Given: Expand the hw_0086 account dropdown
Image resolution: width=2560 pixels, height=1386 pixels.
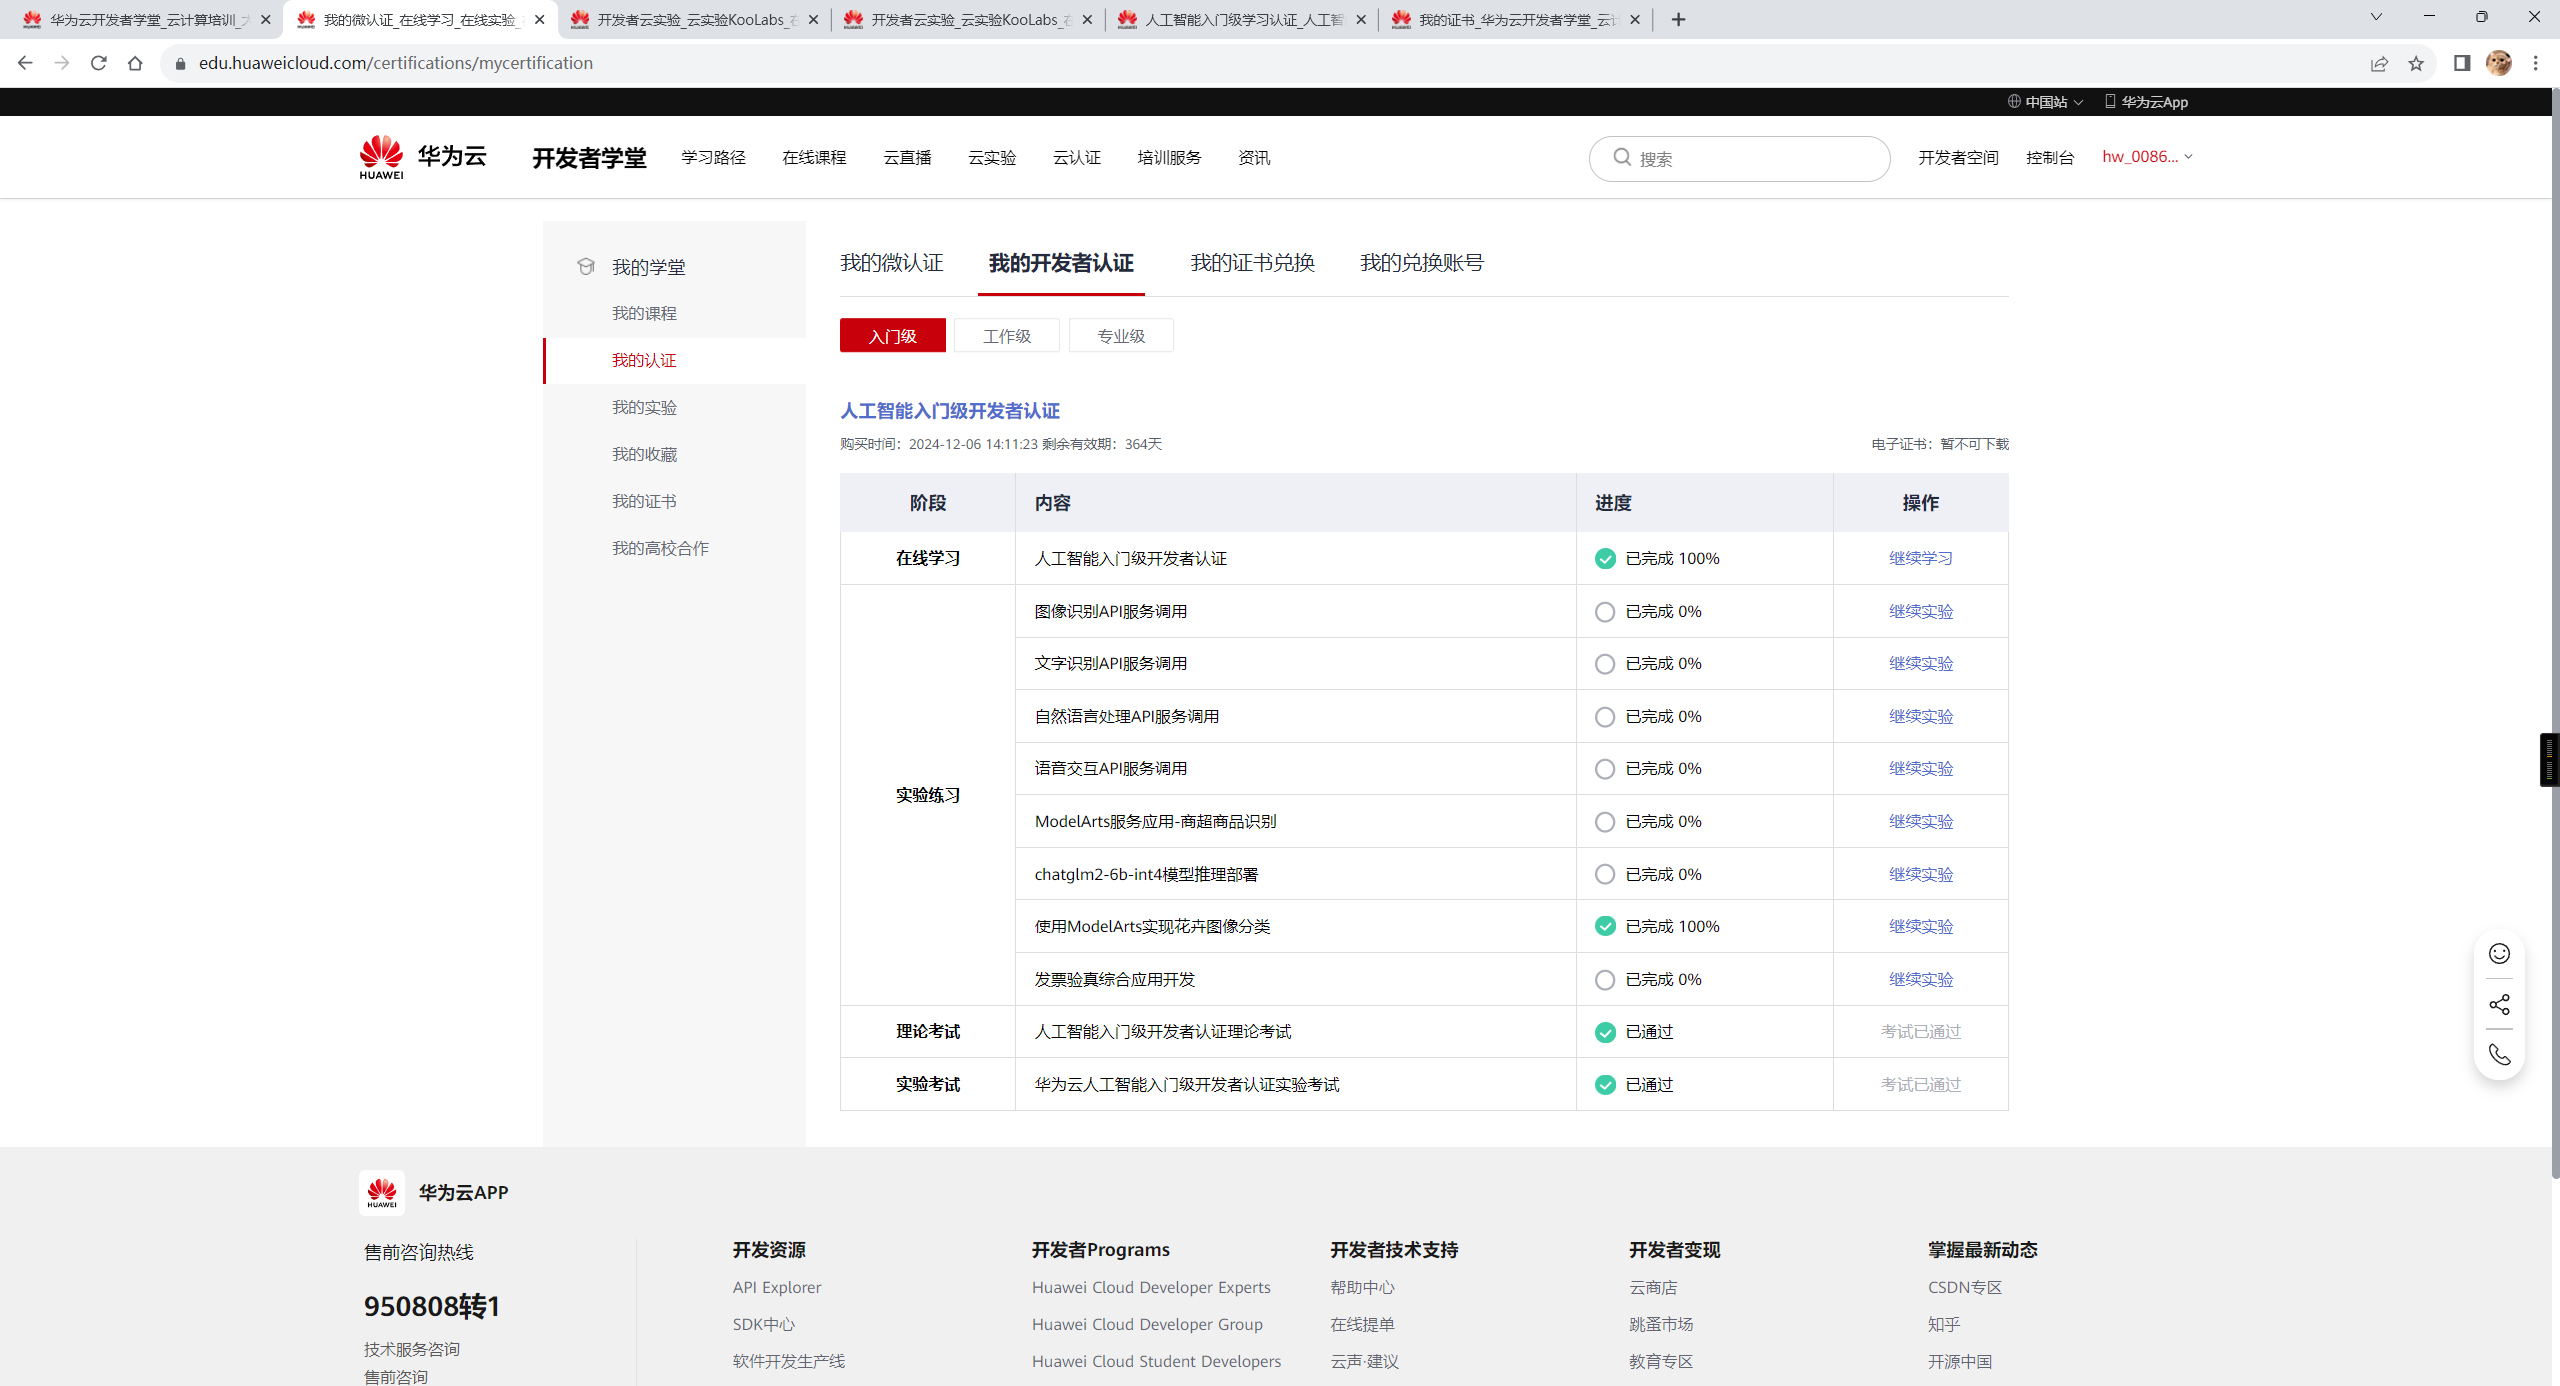Looking at the screenshot, I should (x=2147, y=156).
